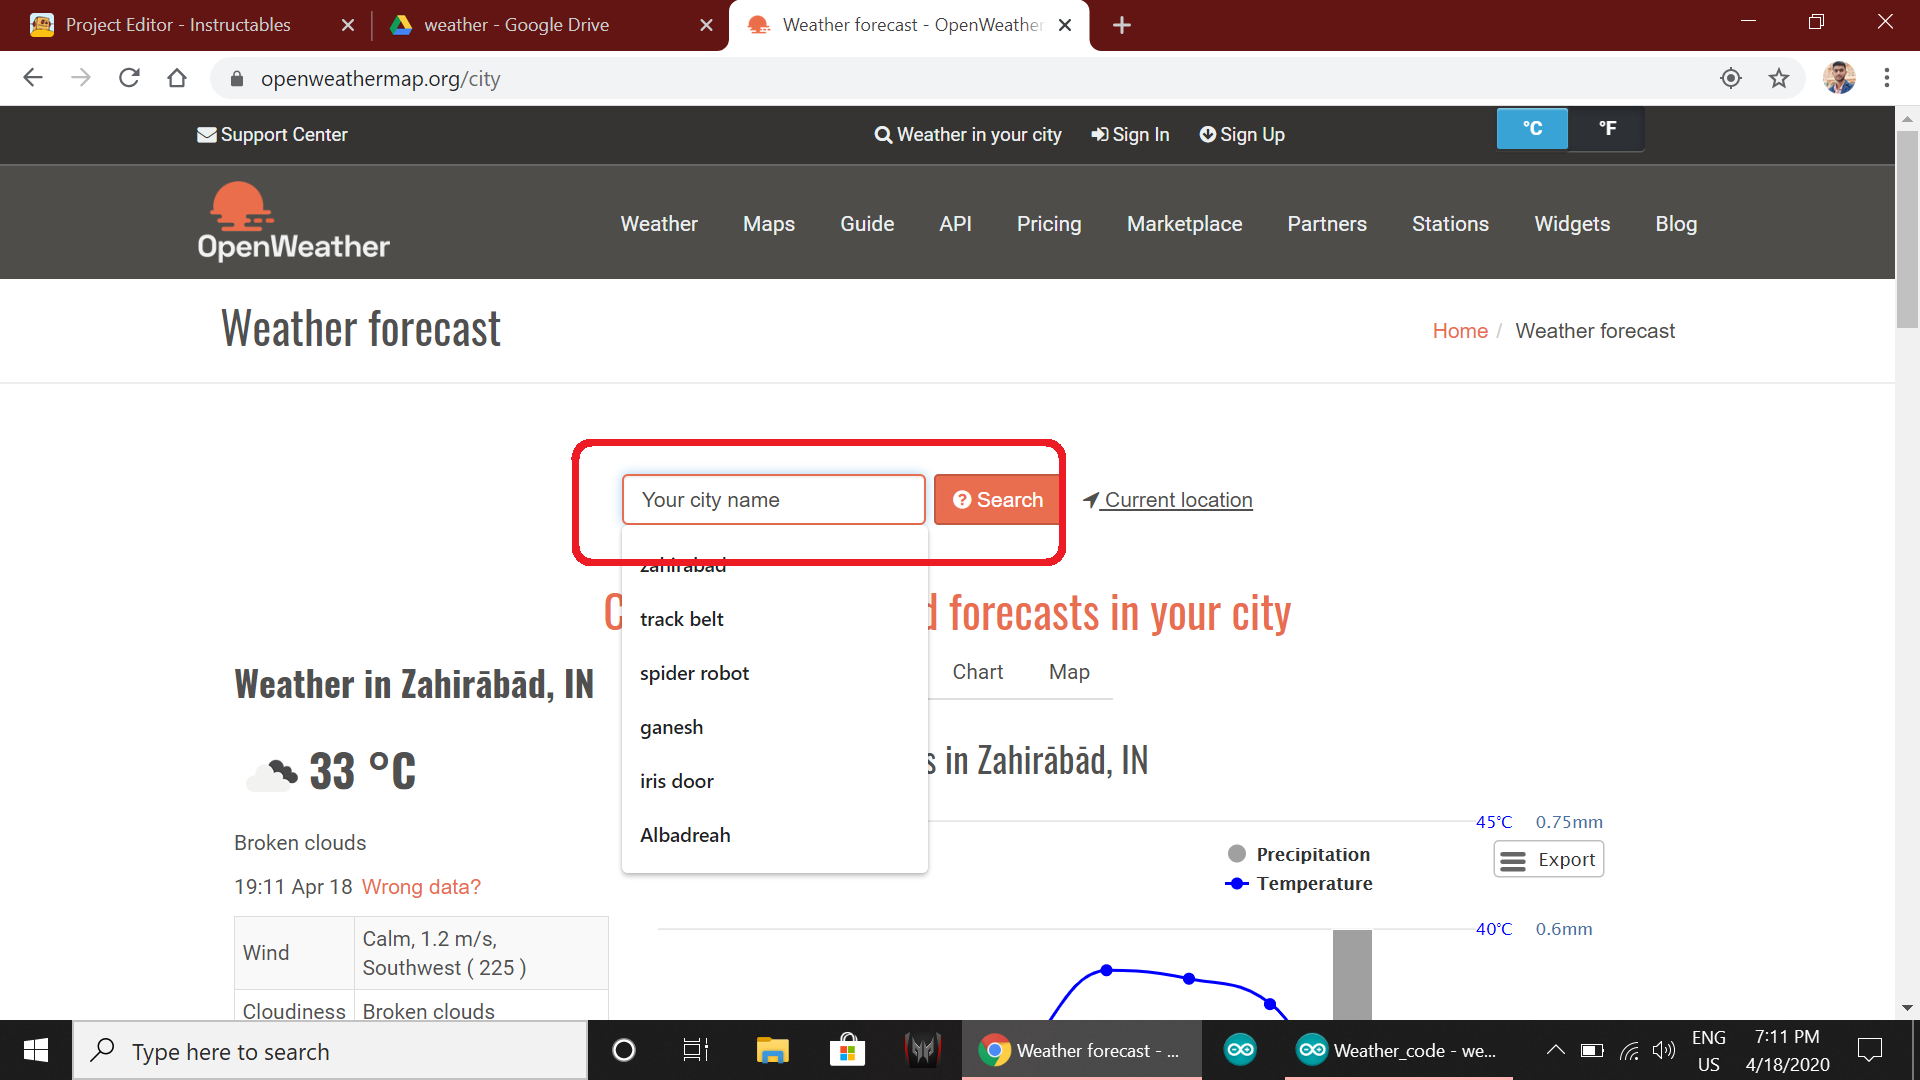Close the Project Editor - Instructables tab
The height and width of the screenshot is (1080, 1920).
coord(347,25)
